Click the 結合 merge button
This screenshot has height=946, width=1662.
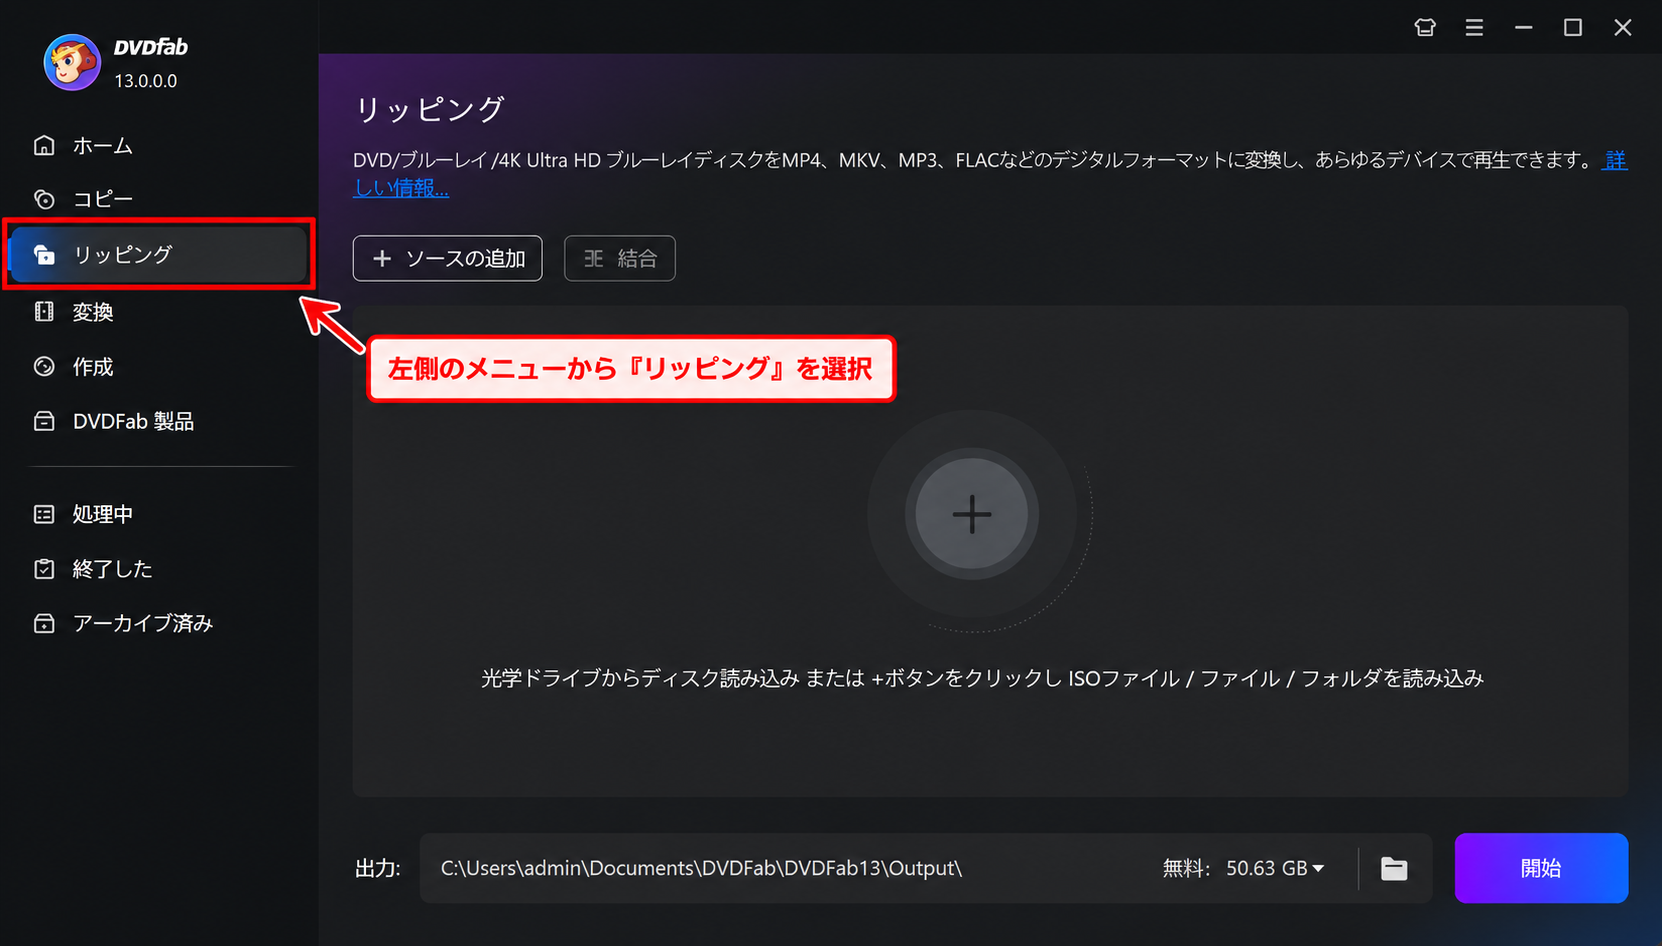point(620,258)
